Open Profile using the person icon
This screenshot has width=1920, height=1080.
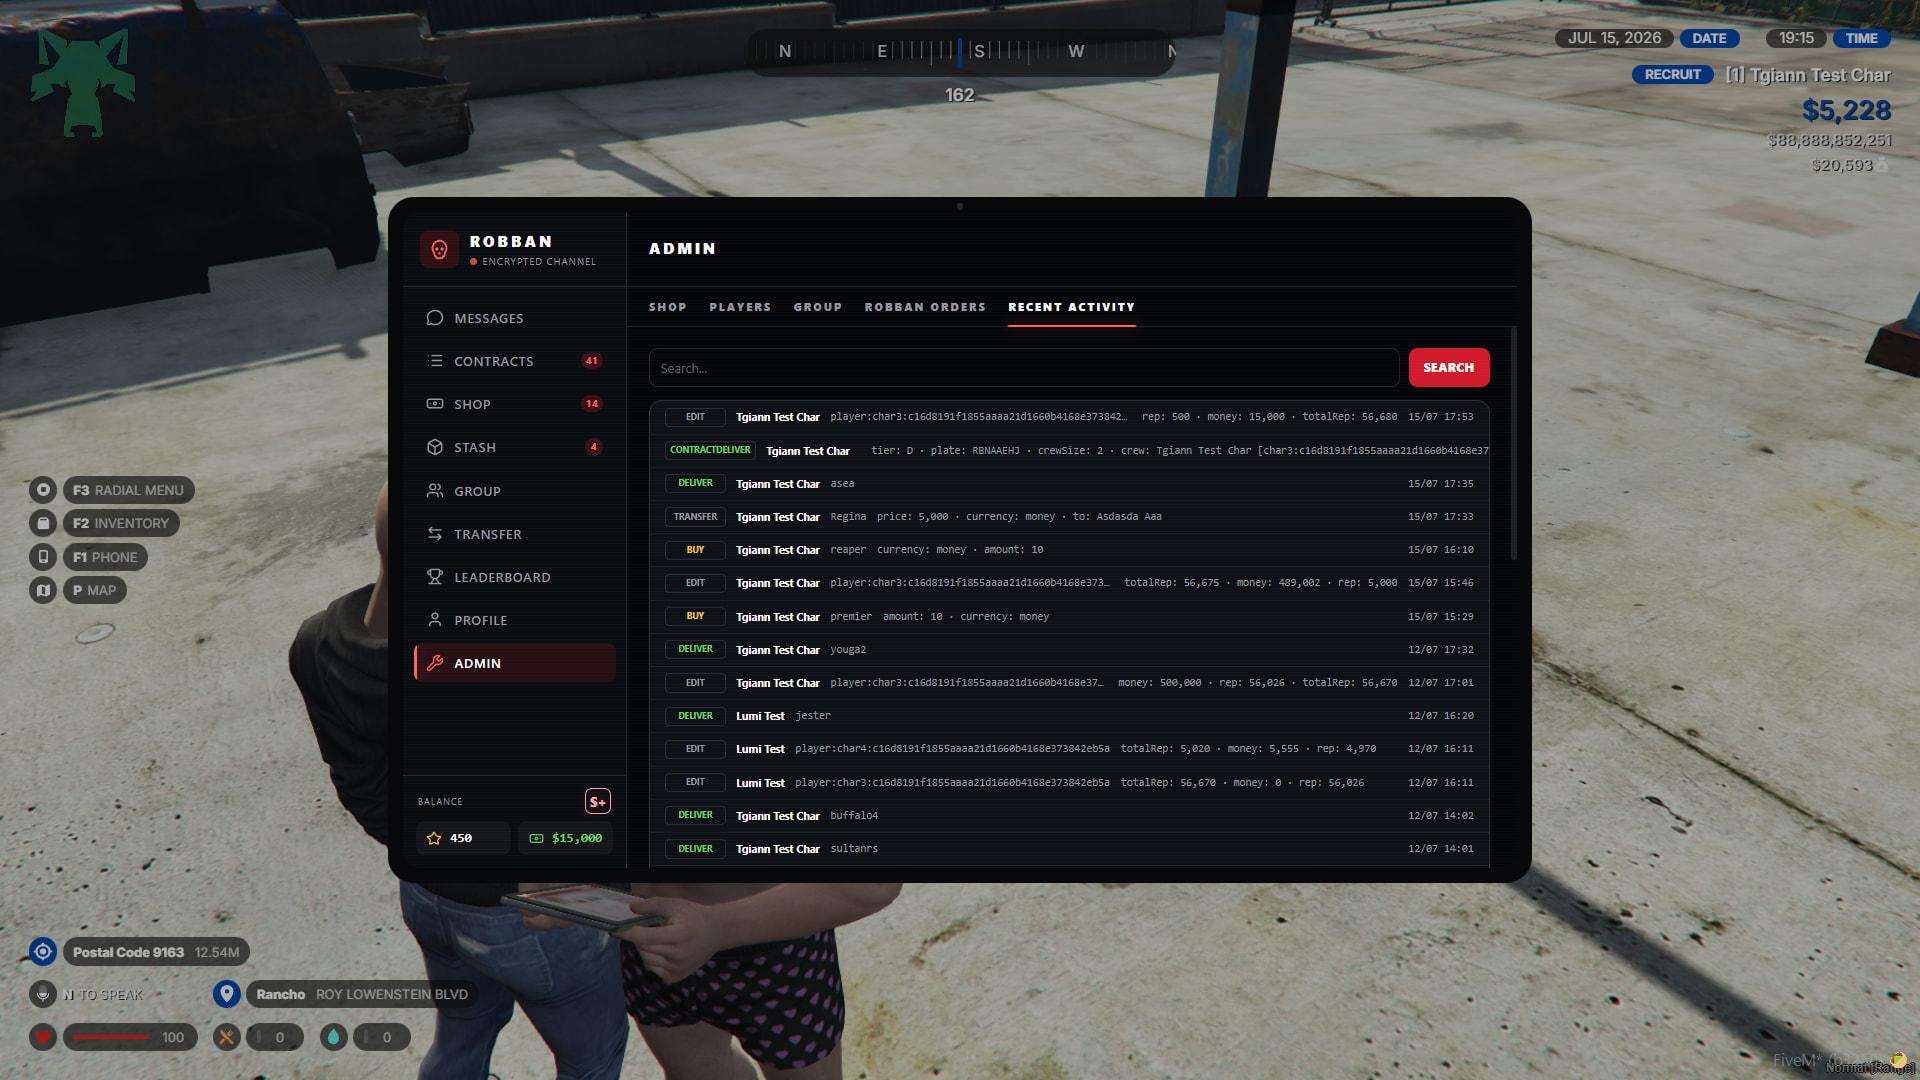pos(435,620)
